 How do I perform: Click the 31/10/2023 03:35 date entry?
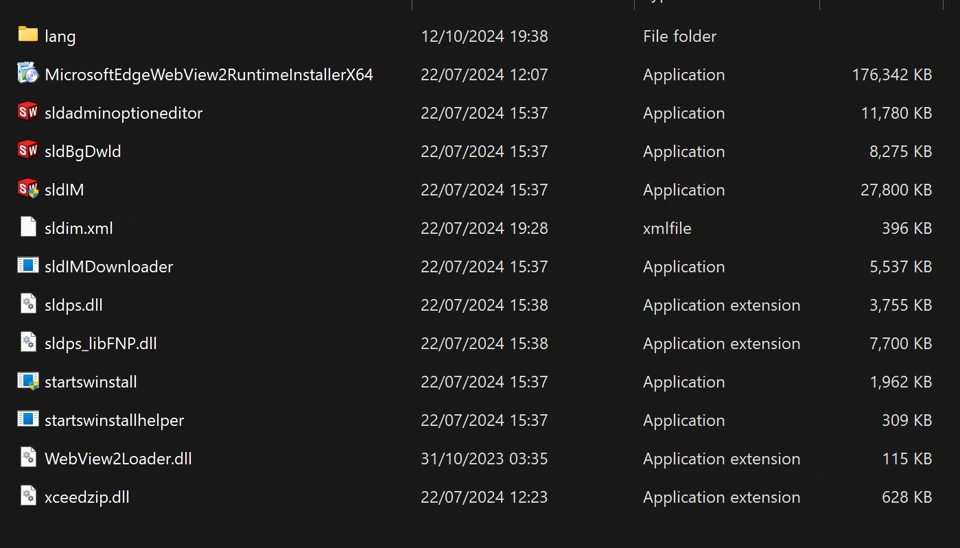[484, 458]
